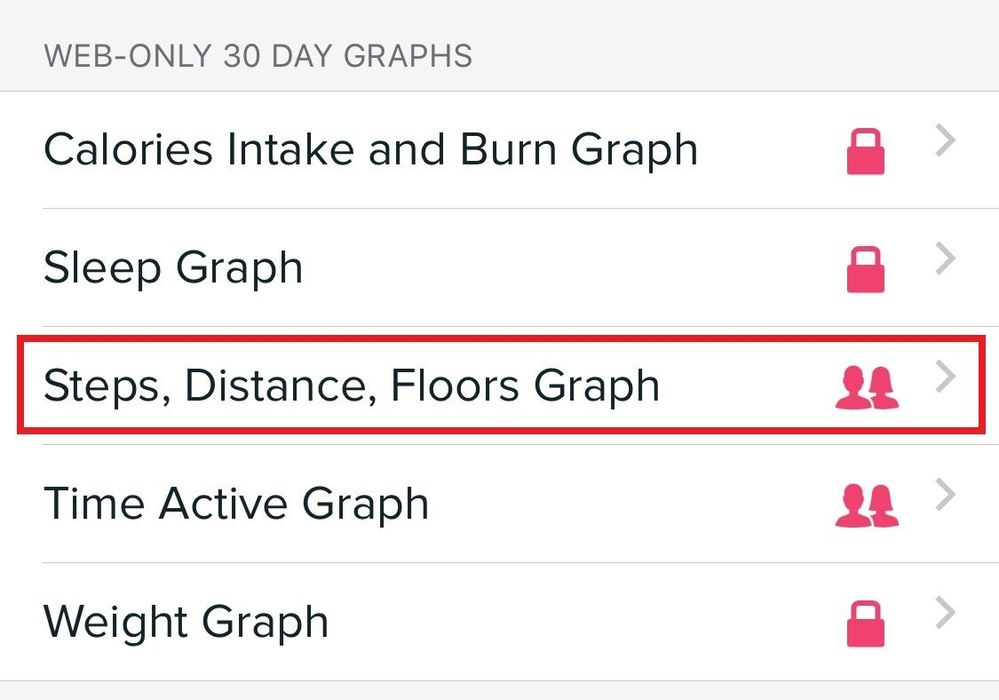Click the lock icon for Calories Intake graph
The height and width of the screenshot is (700, 999).
pyautogui.click(x=865, y=152)
